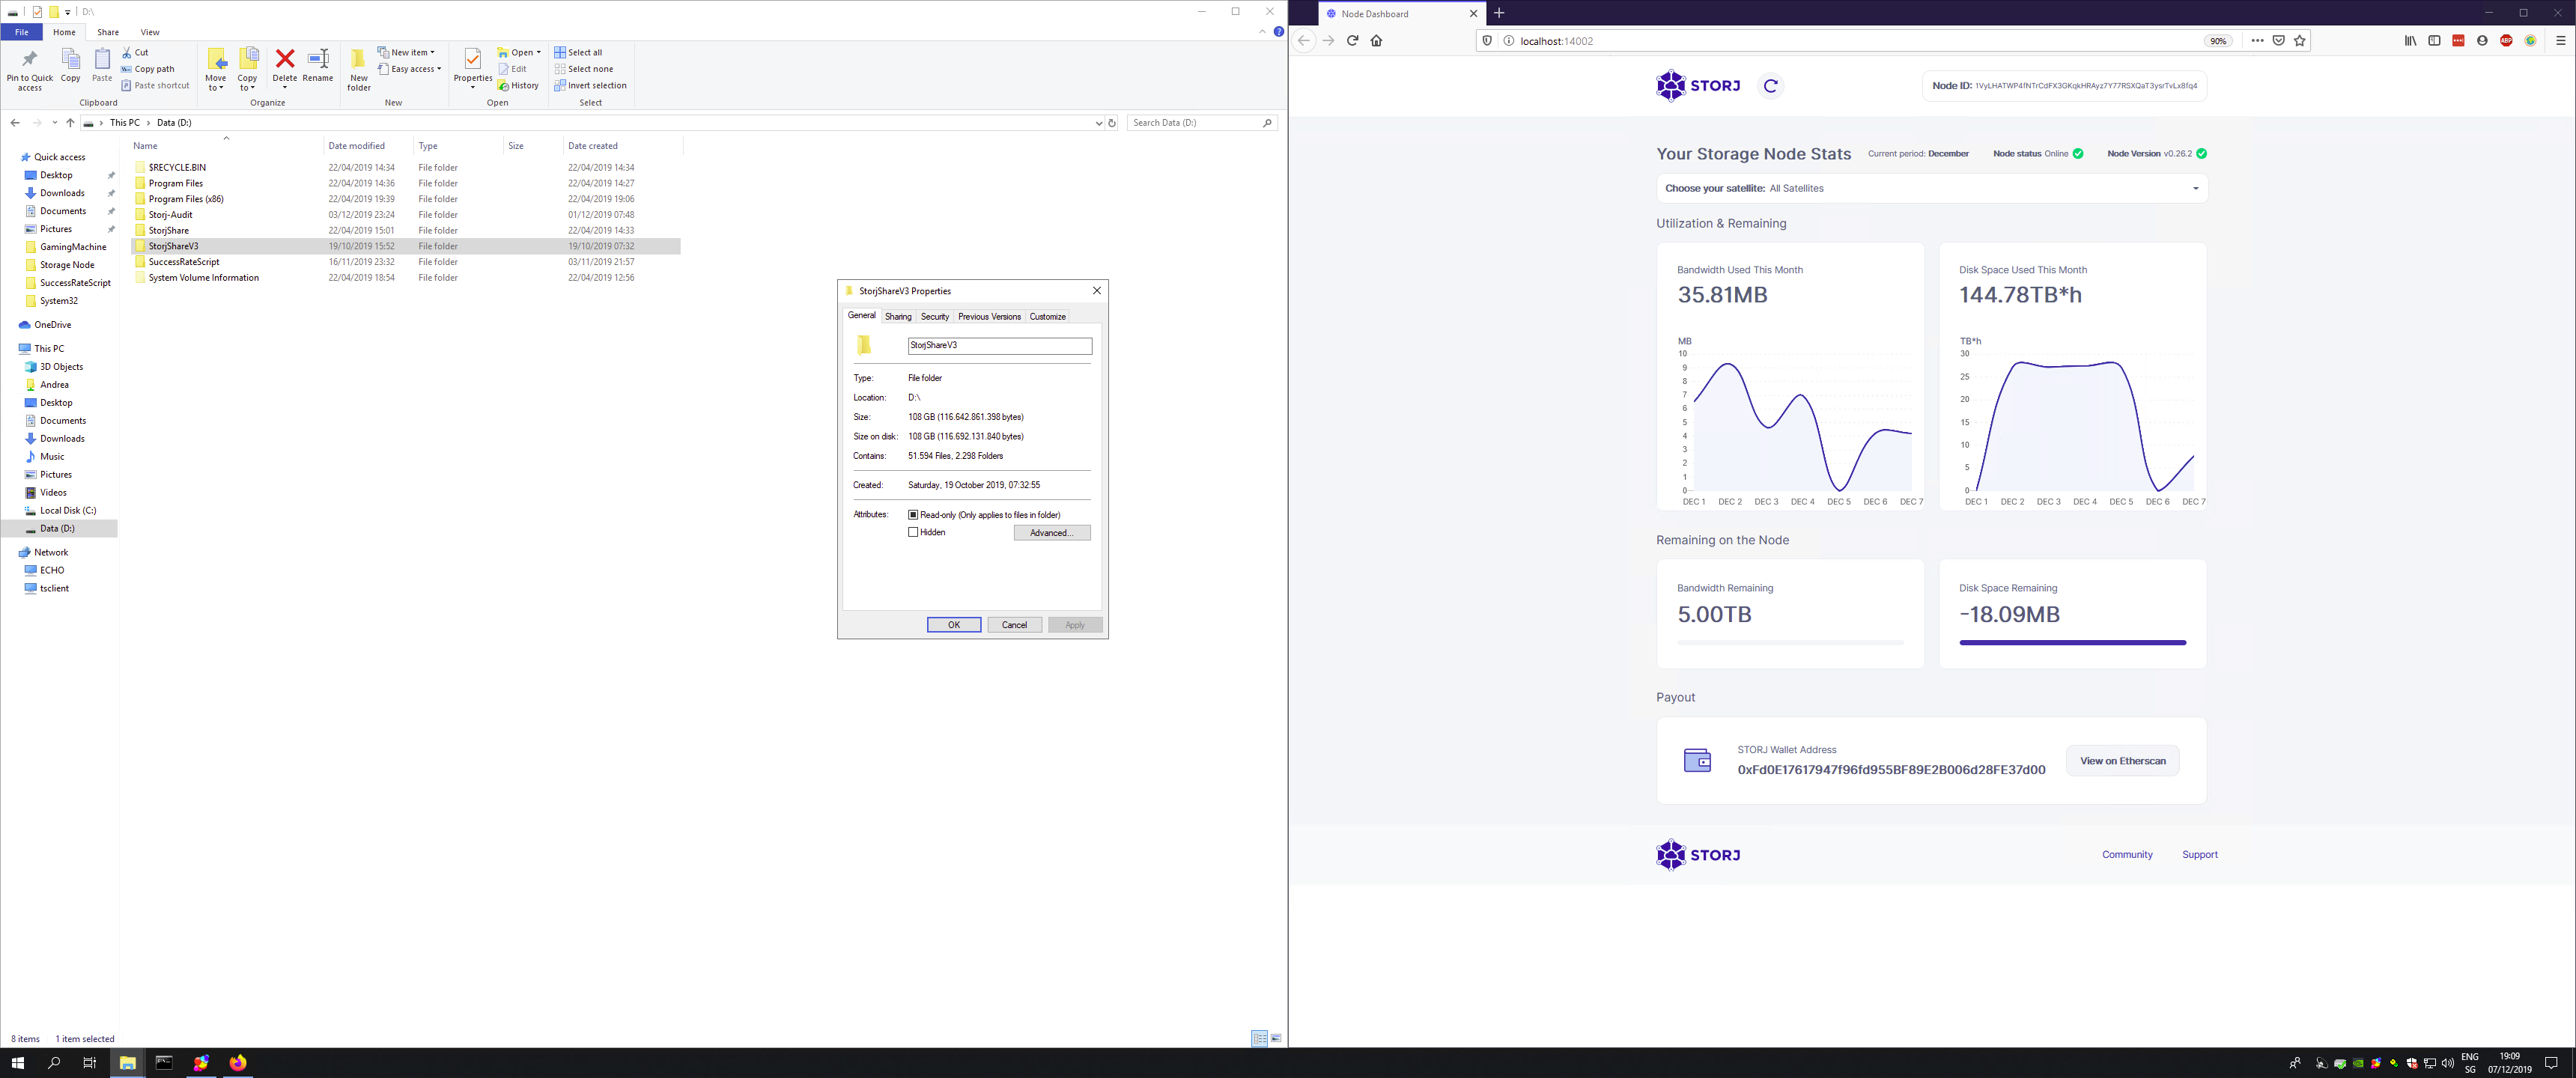Click the Rename icon in ribbon
This screenshot has width=2576, height=1078.
318,63
